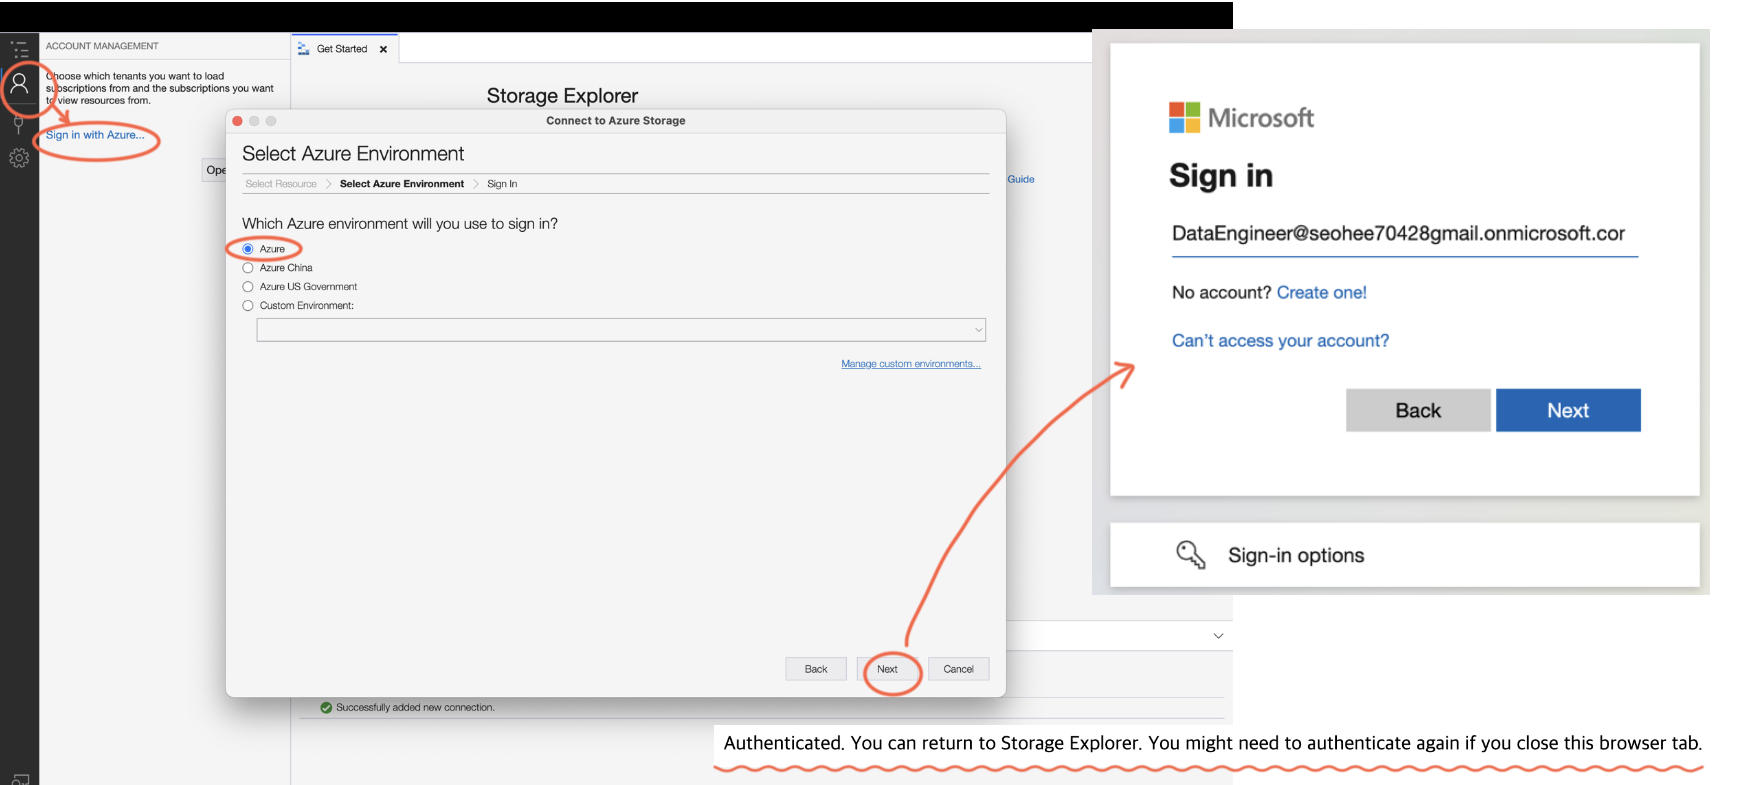Click blue Next button on Microsoft sign-in
This screenshot has height=785, width=1742.
coord(1568,410)
